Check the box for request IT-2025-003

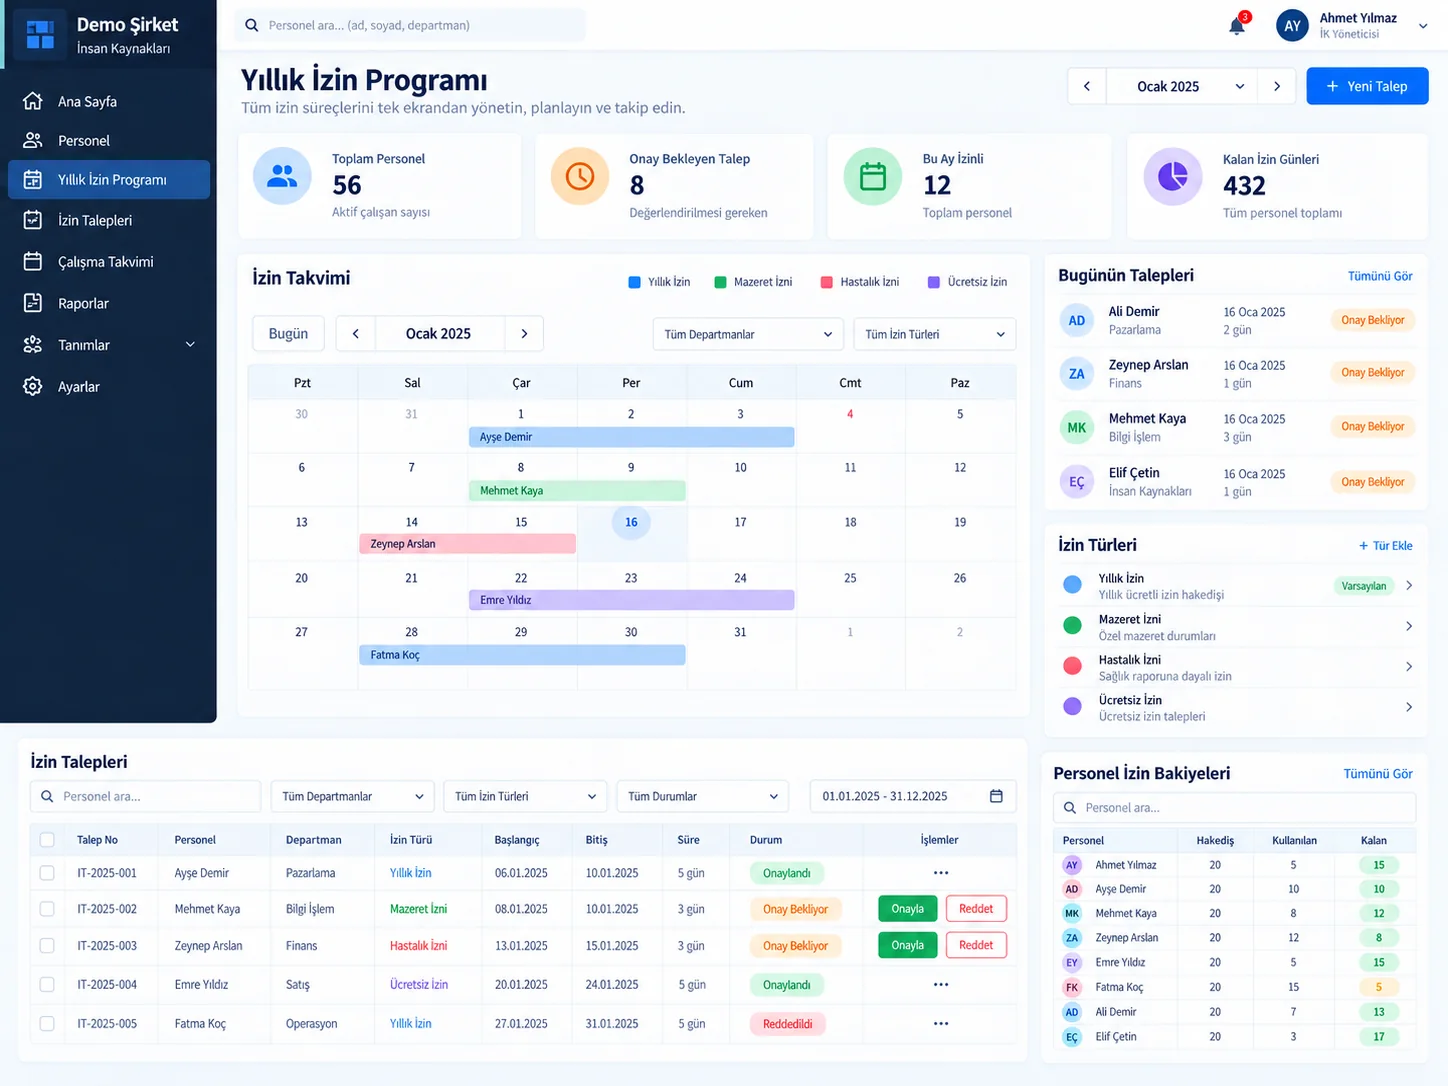[x=47, y=946]
